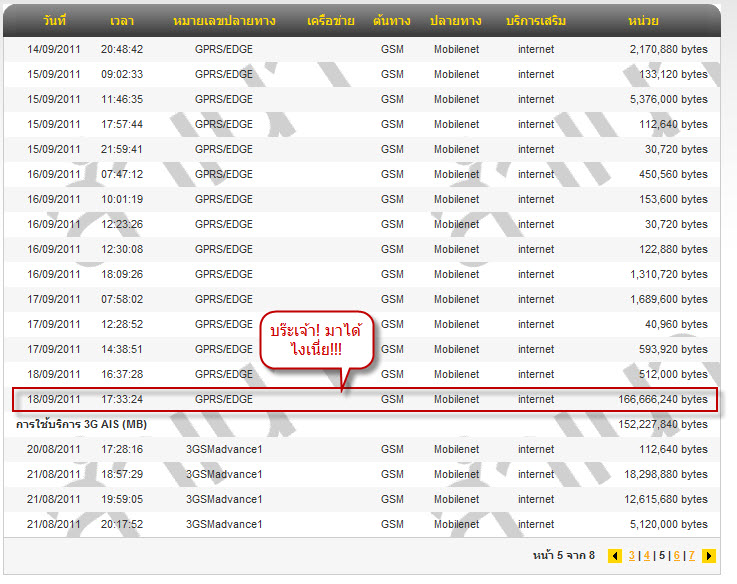Image resolution: width=737 pixels, height=584 pixels.
Task: Click the ปลายทาง column header
Action: coord(455,21)
